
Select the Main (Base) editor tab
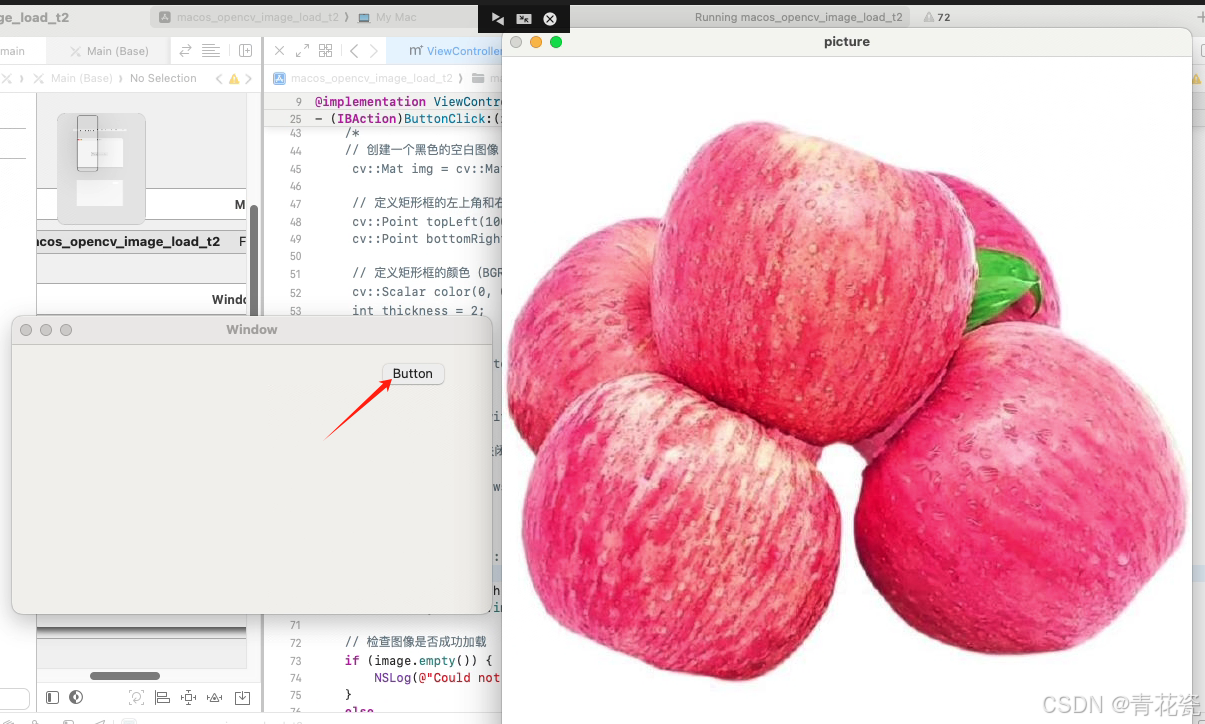110,51
